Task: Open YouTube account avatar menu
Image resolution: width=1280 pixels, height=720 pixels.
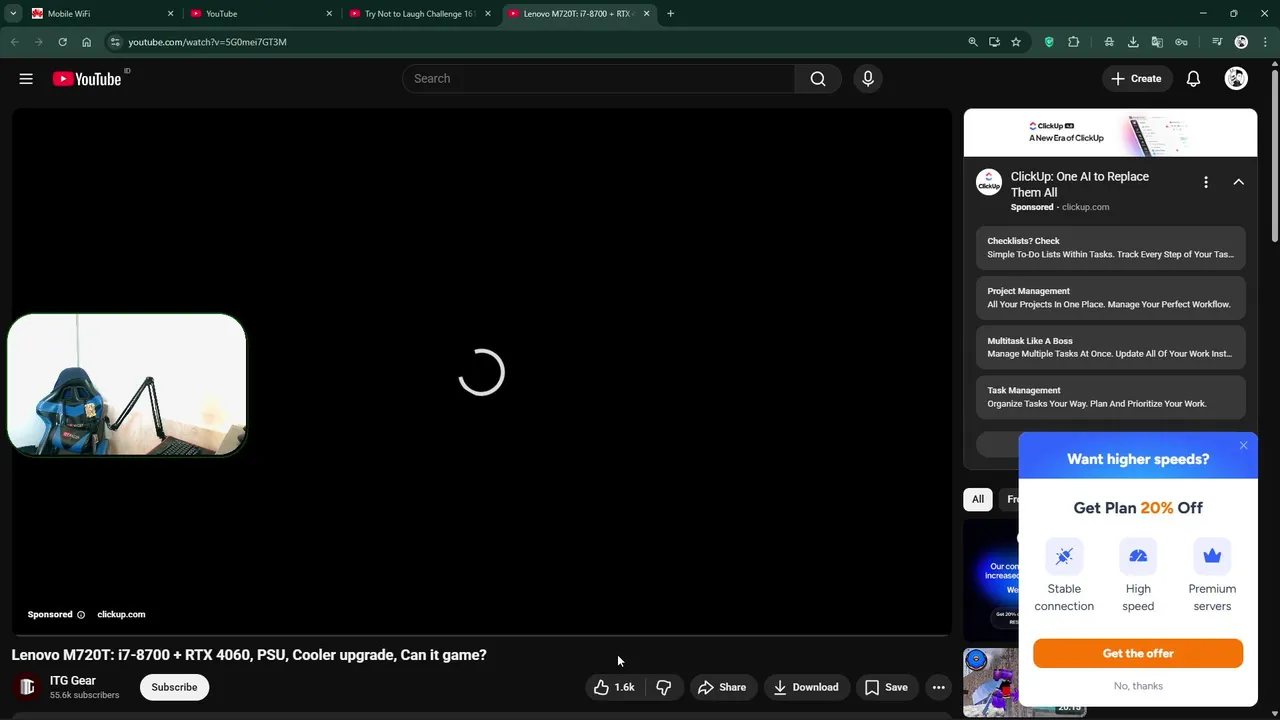Action: coord(1236,79)
